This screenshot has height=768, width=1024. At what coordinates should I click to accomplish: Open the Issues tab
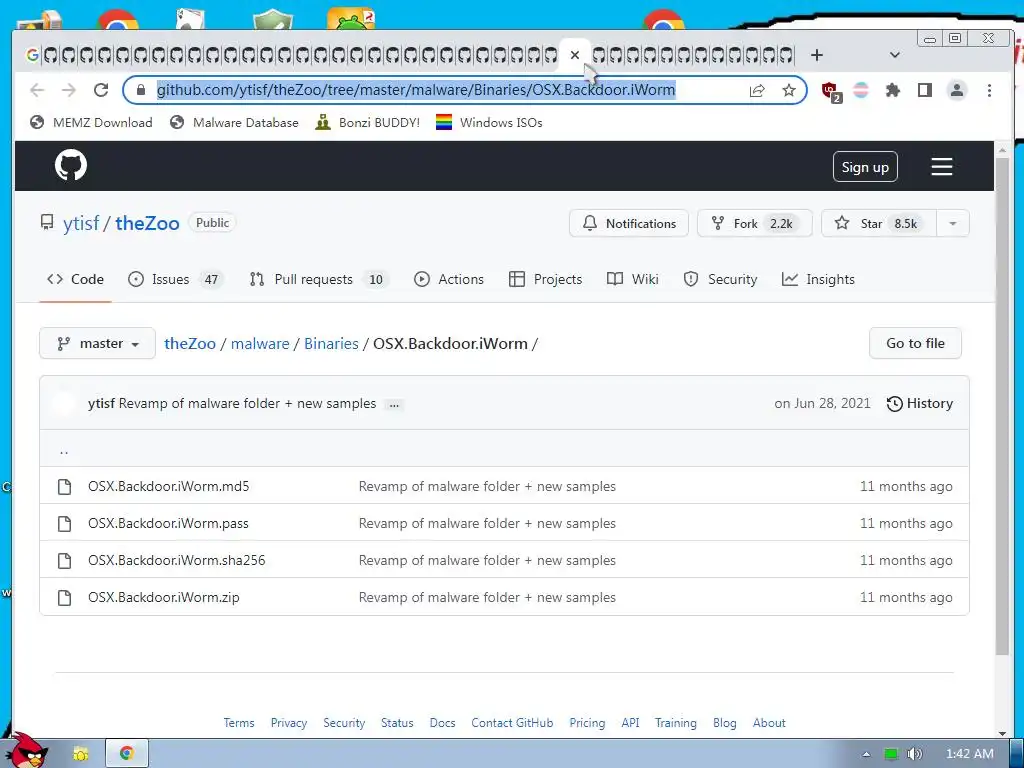point(176,280)
